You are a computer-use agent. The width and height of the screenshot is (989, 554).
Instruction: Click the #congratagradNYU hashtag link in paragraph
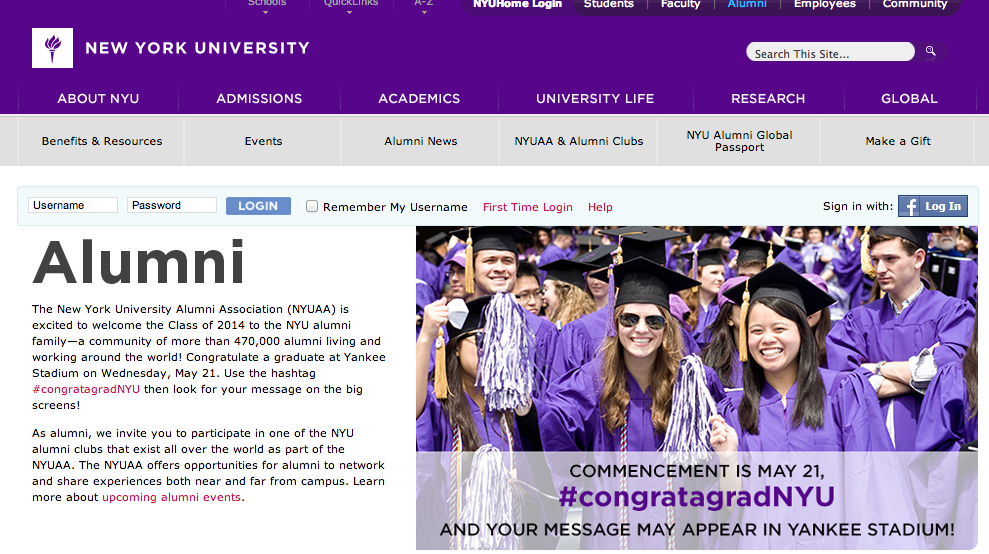click(x=86, y=389)
